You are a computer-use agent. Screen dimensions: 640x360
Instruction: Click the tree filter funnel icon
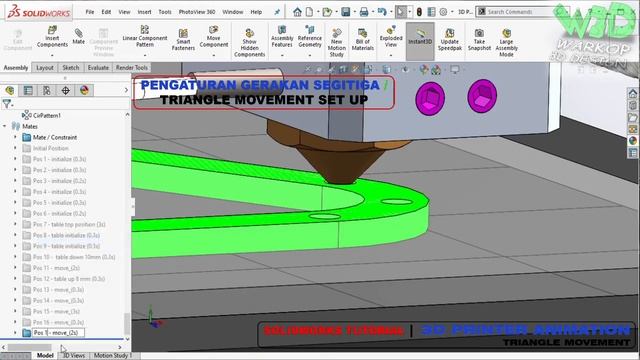pyautogui.click(x=7, y=104)
